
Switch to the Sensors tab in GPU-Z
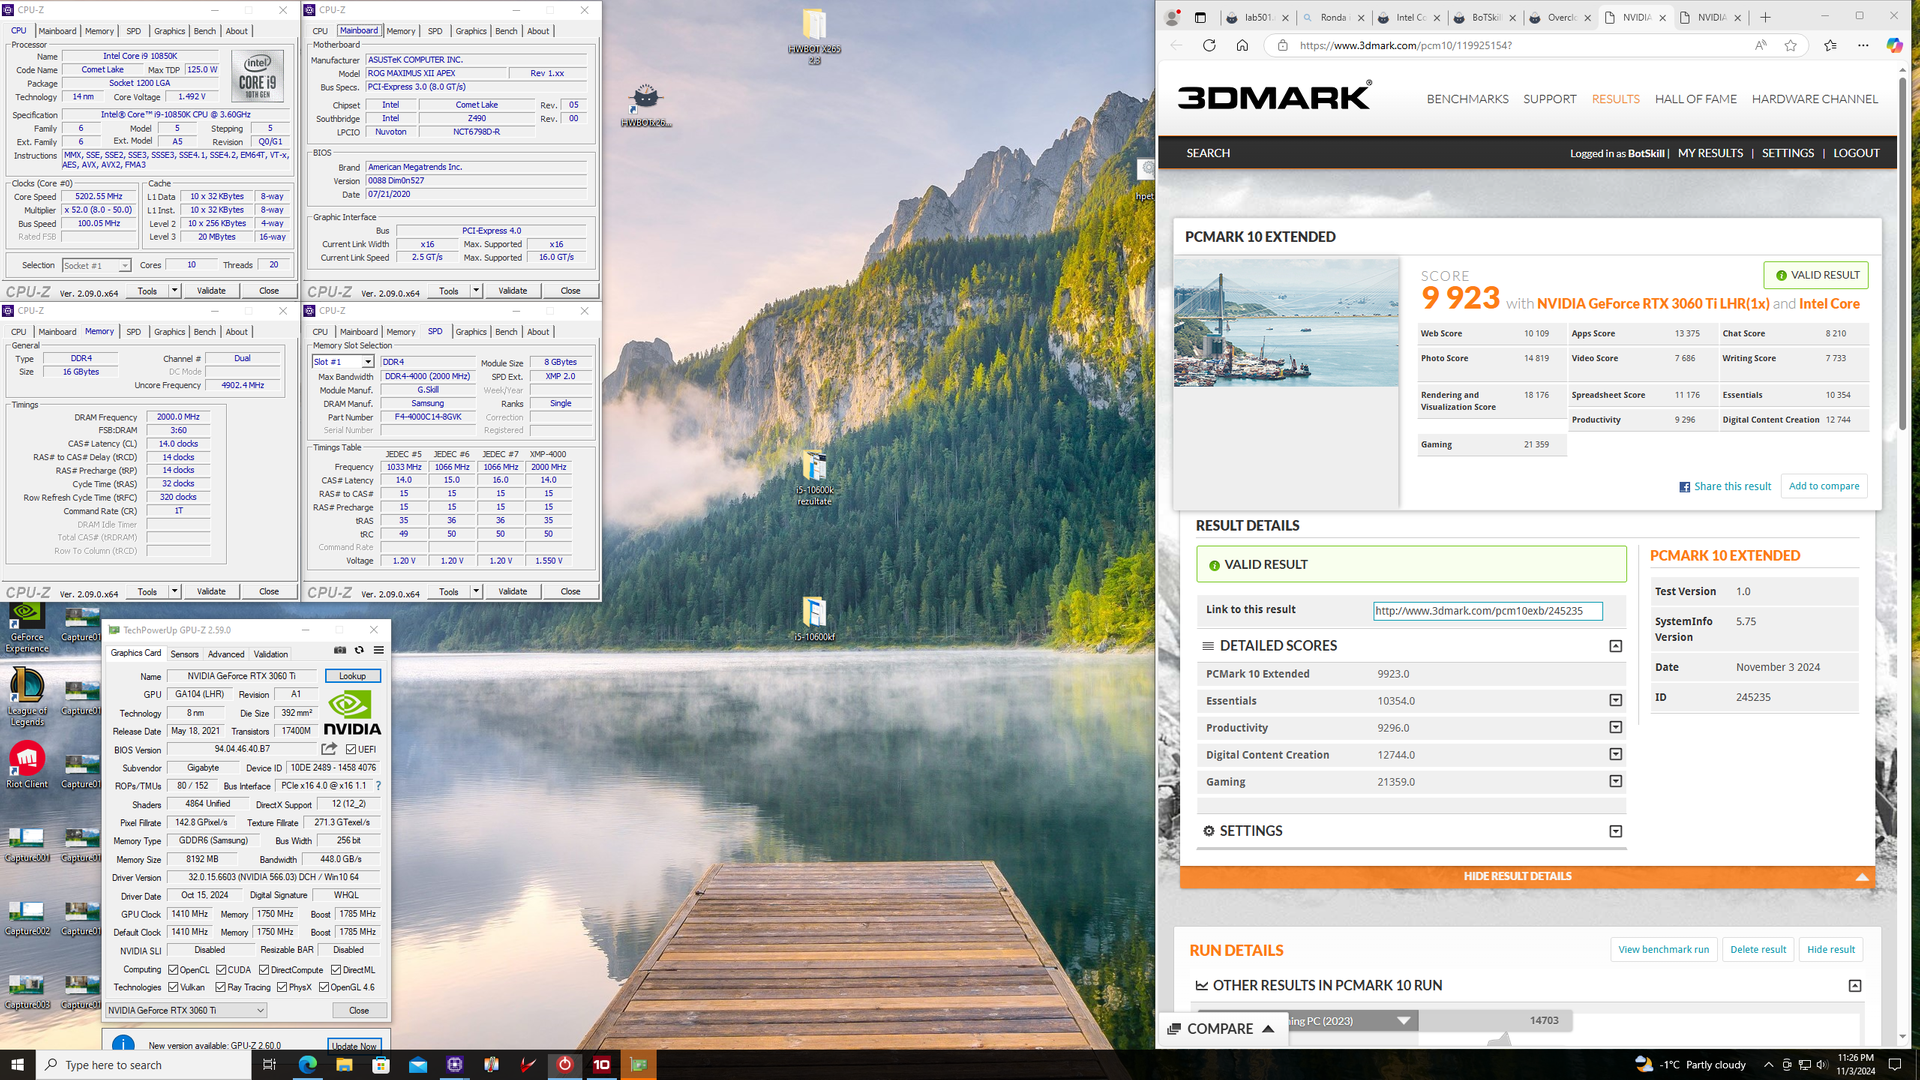(x=184, y=654)
